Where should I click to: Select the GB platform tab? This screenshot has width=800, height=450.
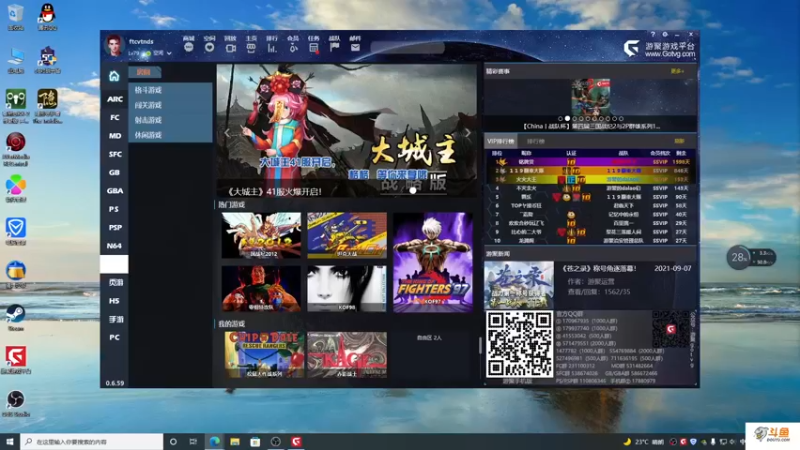[x=114, y=172]
